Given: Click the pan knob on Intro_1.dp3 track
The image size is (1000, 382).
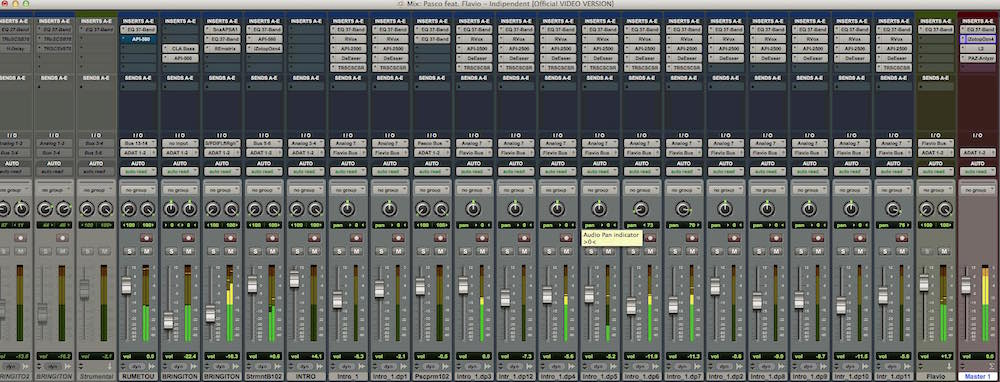Looking at the screenshot, I should [473, 209].
